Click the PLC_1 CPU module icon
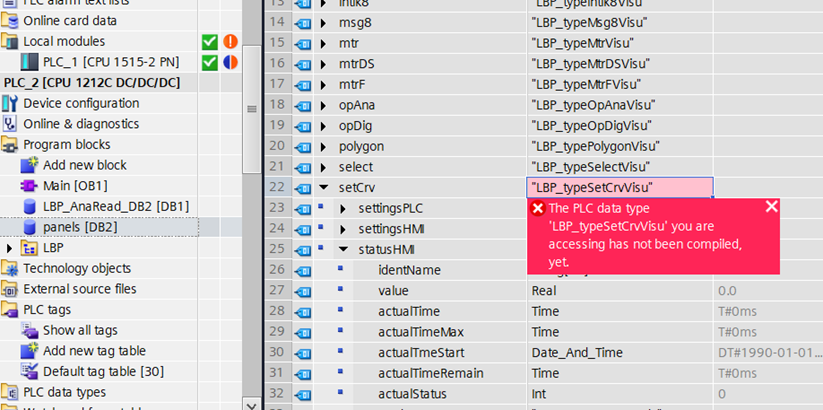 28,62
